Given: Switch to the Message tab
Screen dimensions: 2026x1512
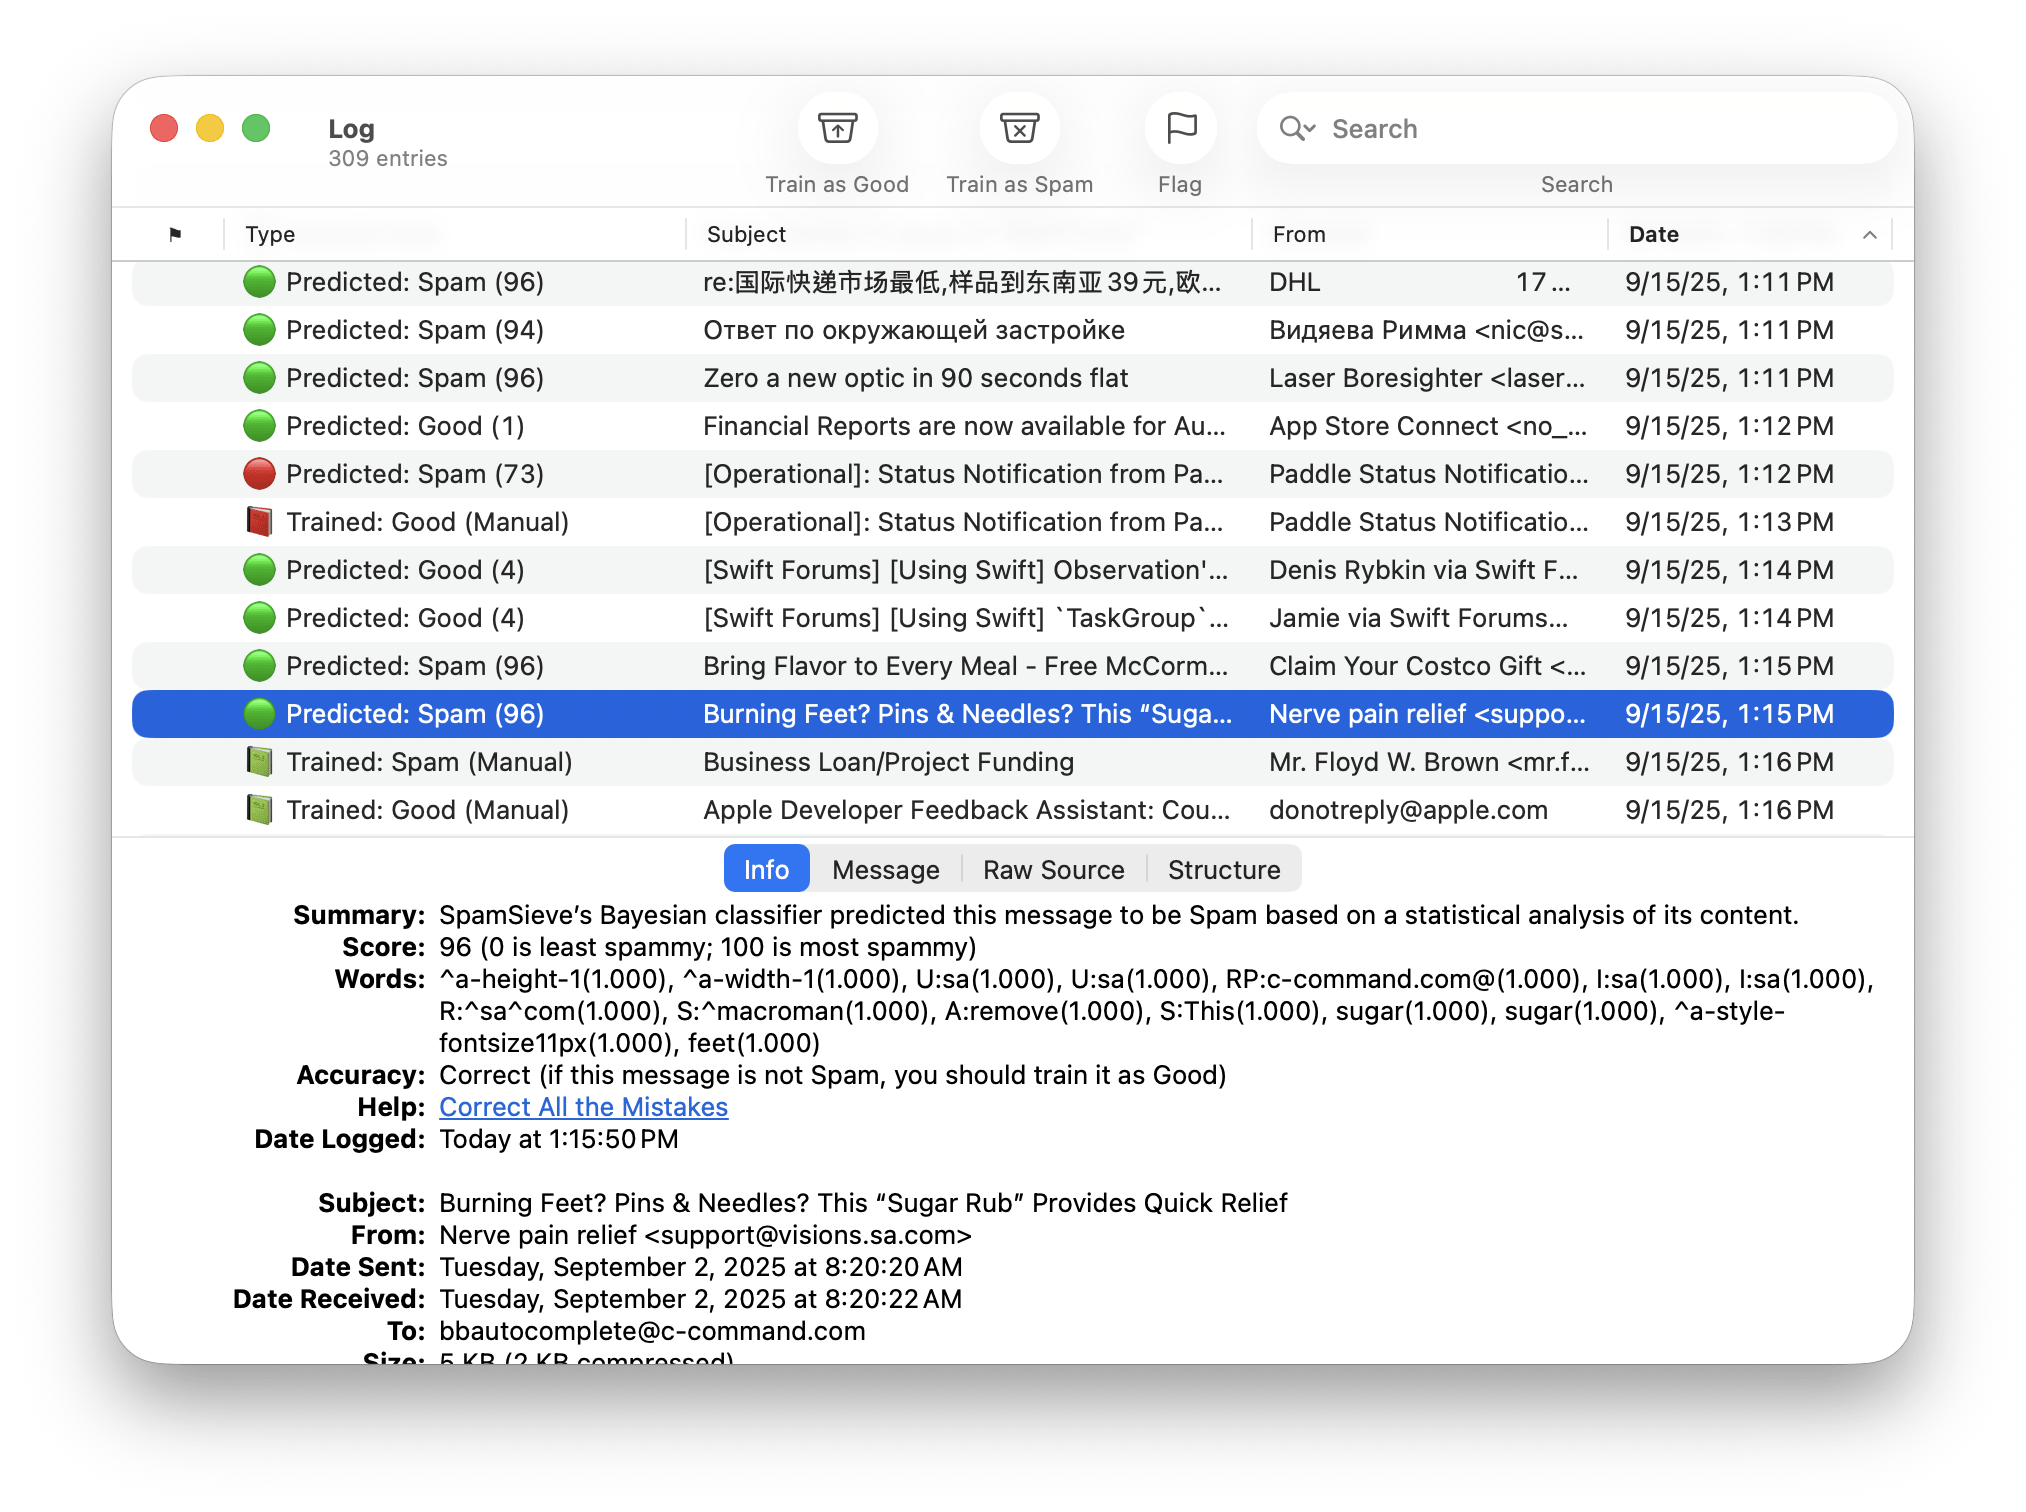Looking at the screenshot, I should [x=884, y=868].
